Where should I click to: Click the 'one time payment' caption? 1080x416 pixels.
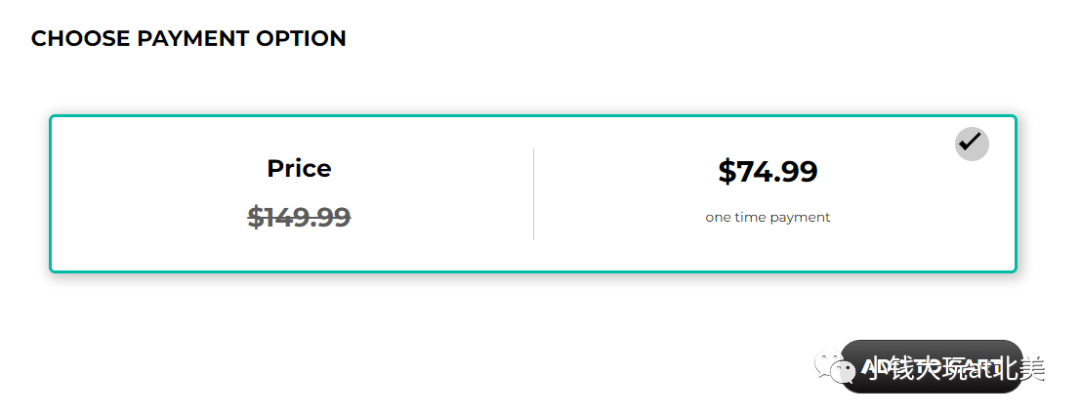coord(768,217)
